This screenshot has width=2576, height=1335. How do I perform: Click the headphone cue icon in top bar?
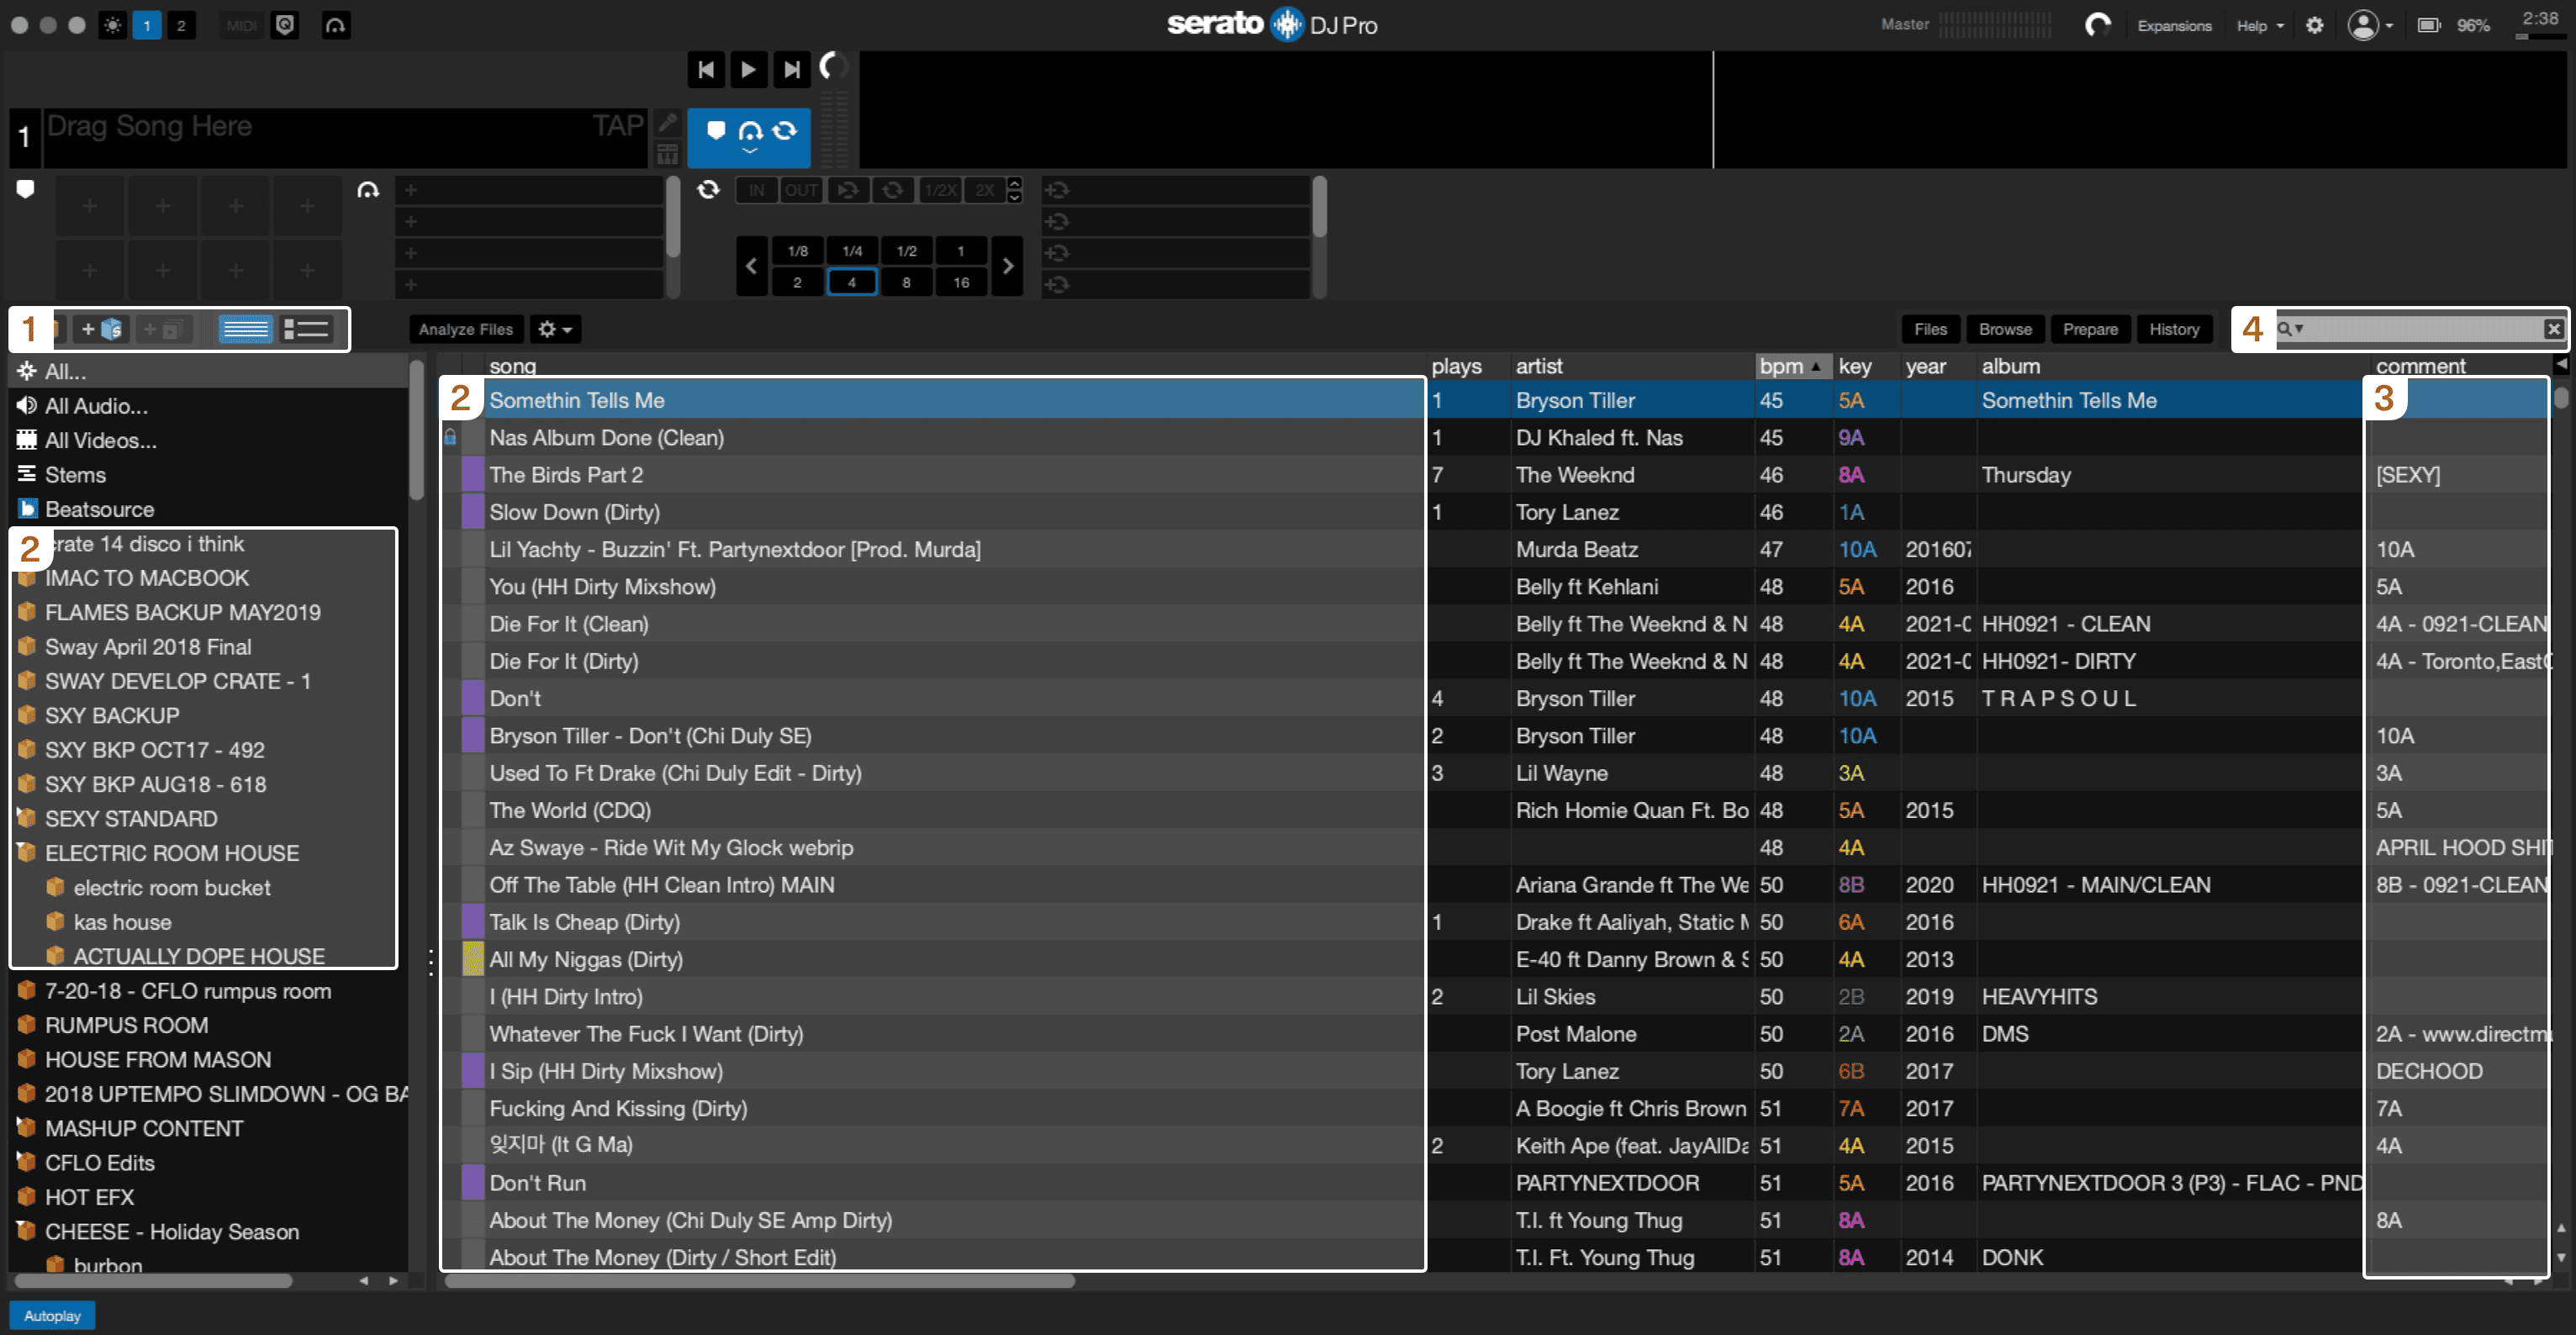(335, 25)
